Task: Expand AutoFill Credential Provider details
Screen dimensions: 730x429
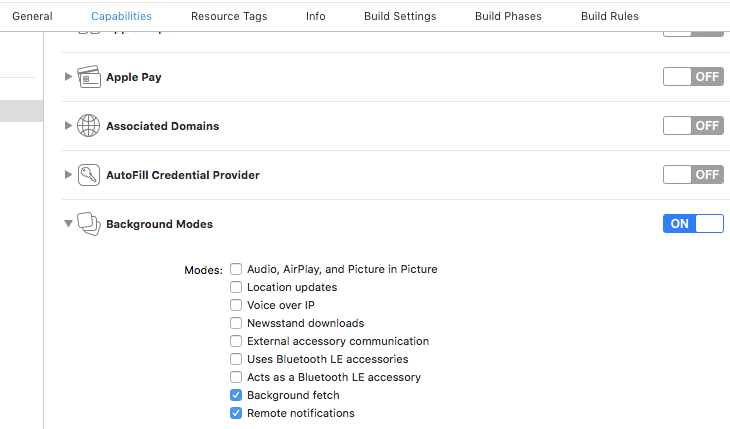Action: 68,175
